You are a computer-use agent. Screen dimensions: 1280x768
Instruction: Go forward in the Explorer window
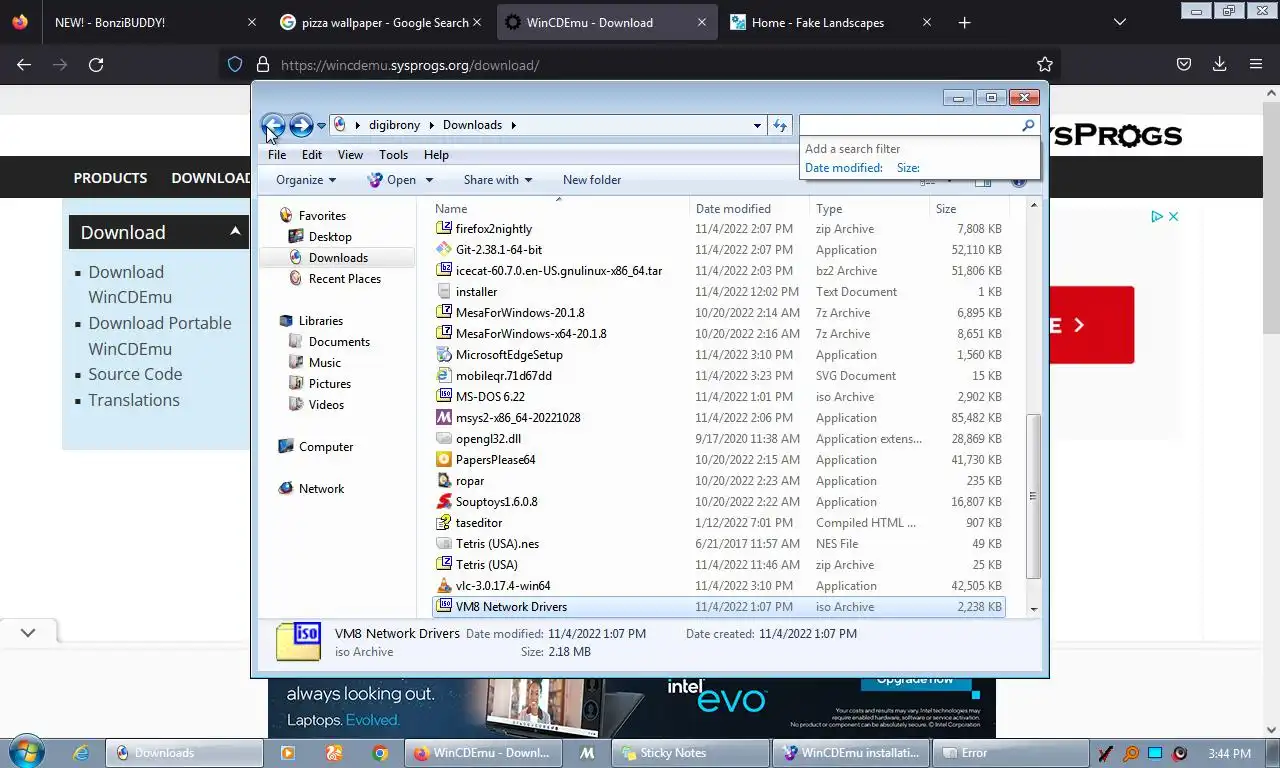point(301,125)
